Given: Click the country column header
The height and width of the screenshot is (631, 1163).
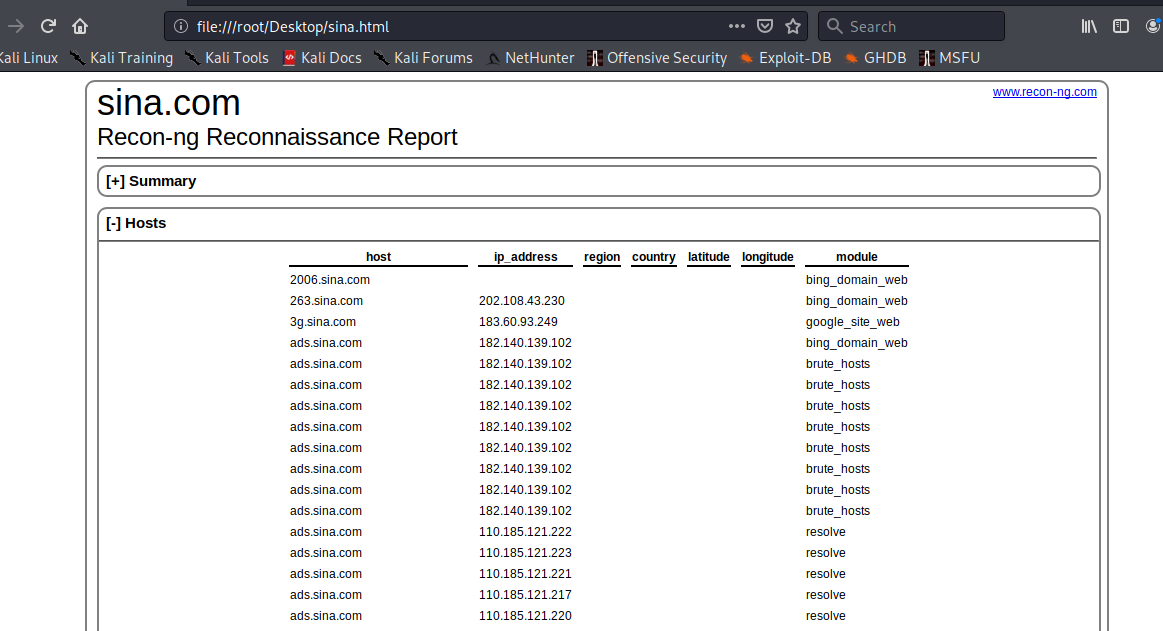Looking at the screenshot, I should tap(653, 257).
